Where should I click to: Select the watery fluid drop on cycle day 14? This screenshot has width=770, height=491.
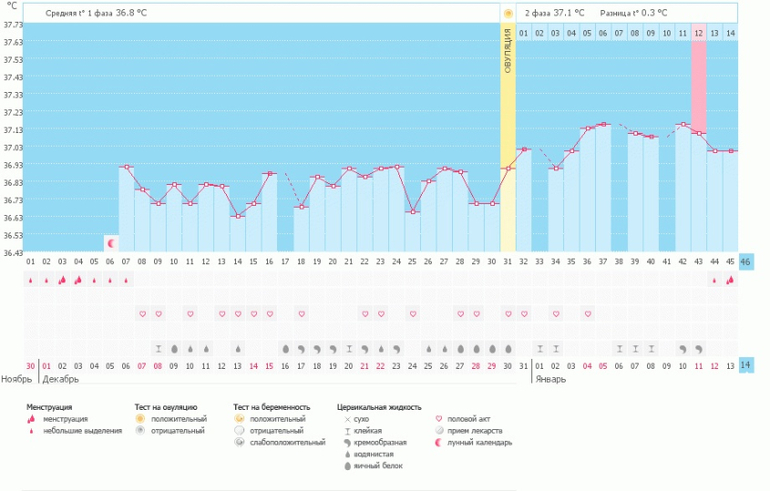[x=238, y=349]
